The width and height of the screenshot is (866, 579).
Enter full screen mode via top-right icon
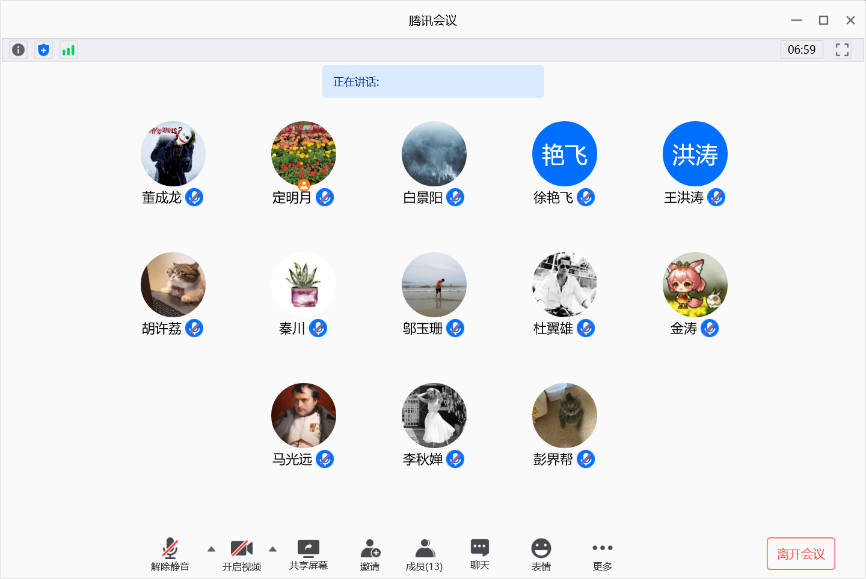[x=842, y=50]
